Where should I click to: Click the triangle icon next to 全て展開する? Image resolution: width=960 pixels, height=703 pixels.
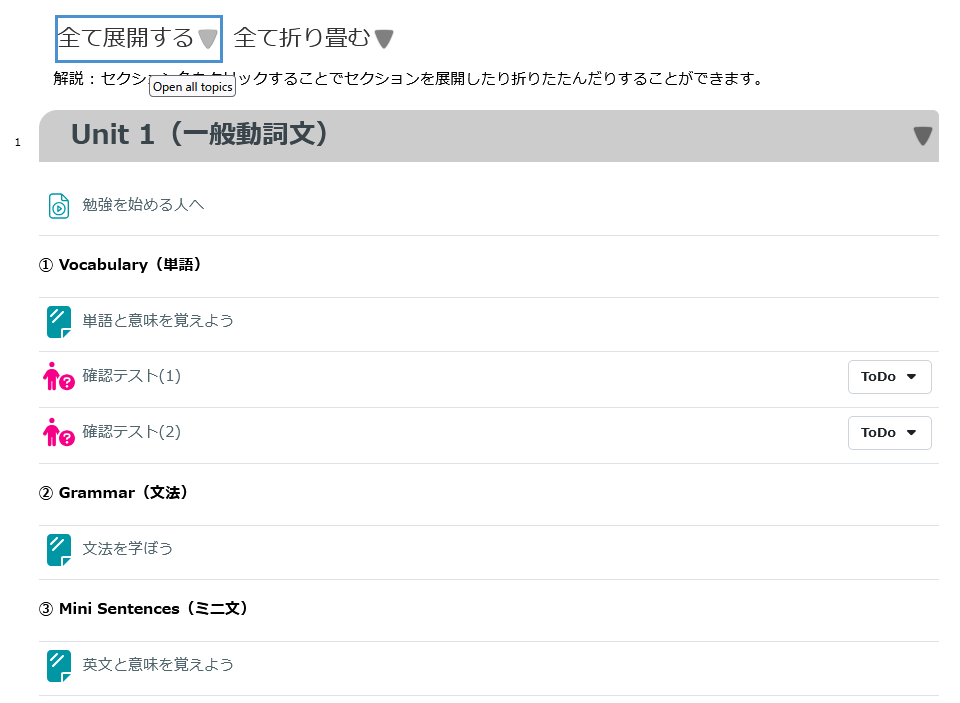point(208,39)
